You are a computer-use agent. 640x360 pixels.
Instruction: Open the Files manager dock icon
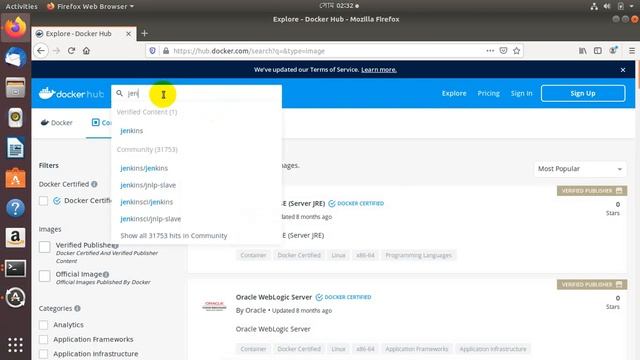tap(16, 87)
